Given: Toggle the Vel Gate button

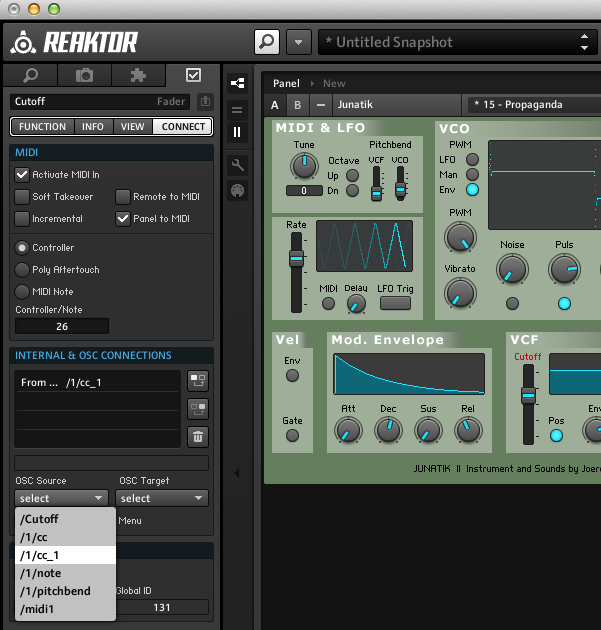Looking at the screenshot, I should 292,436.
